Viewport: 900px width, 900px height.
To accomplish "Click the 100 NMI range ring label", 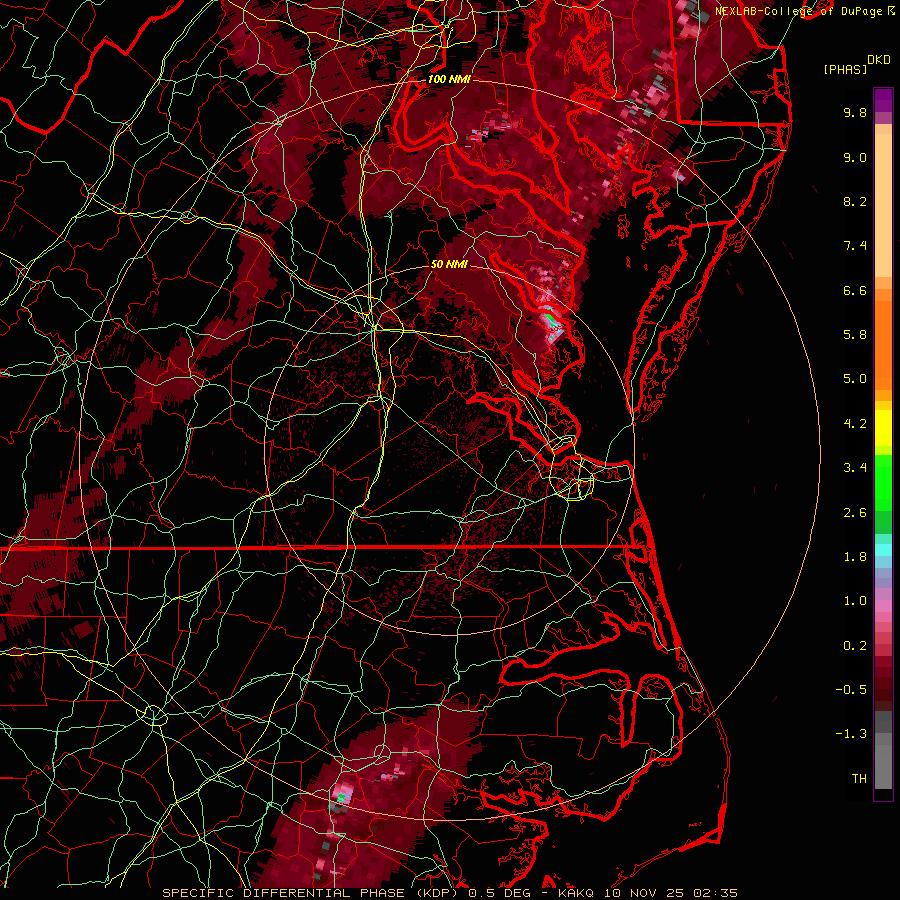I will (x=449, y=79).
